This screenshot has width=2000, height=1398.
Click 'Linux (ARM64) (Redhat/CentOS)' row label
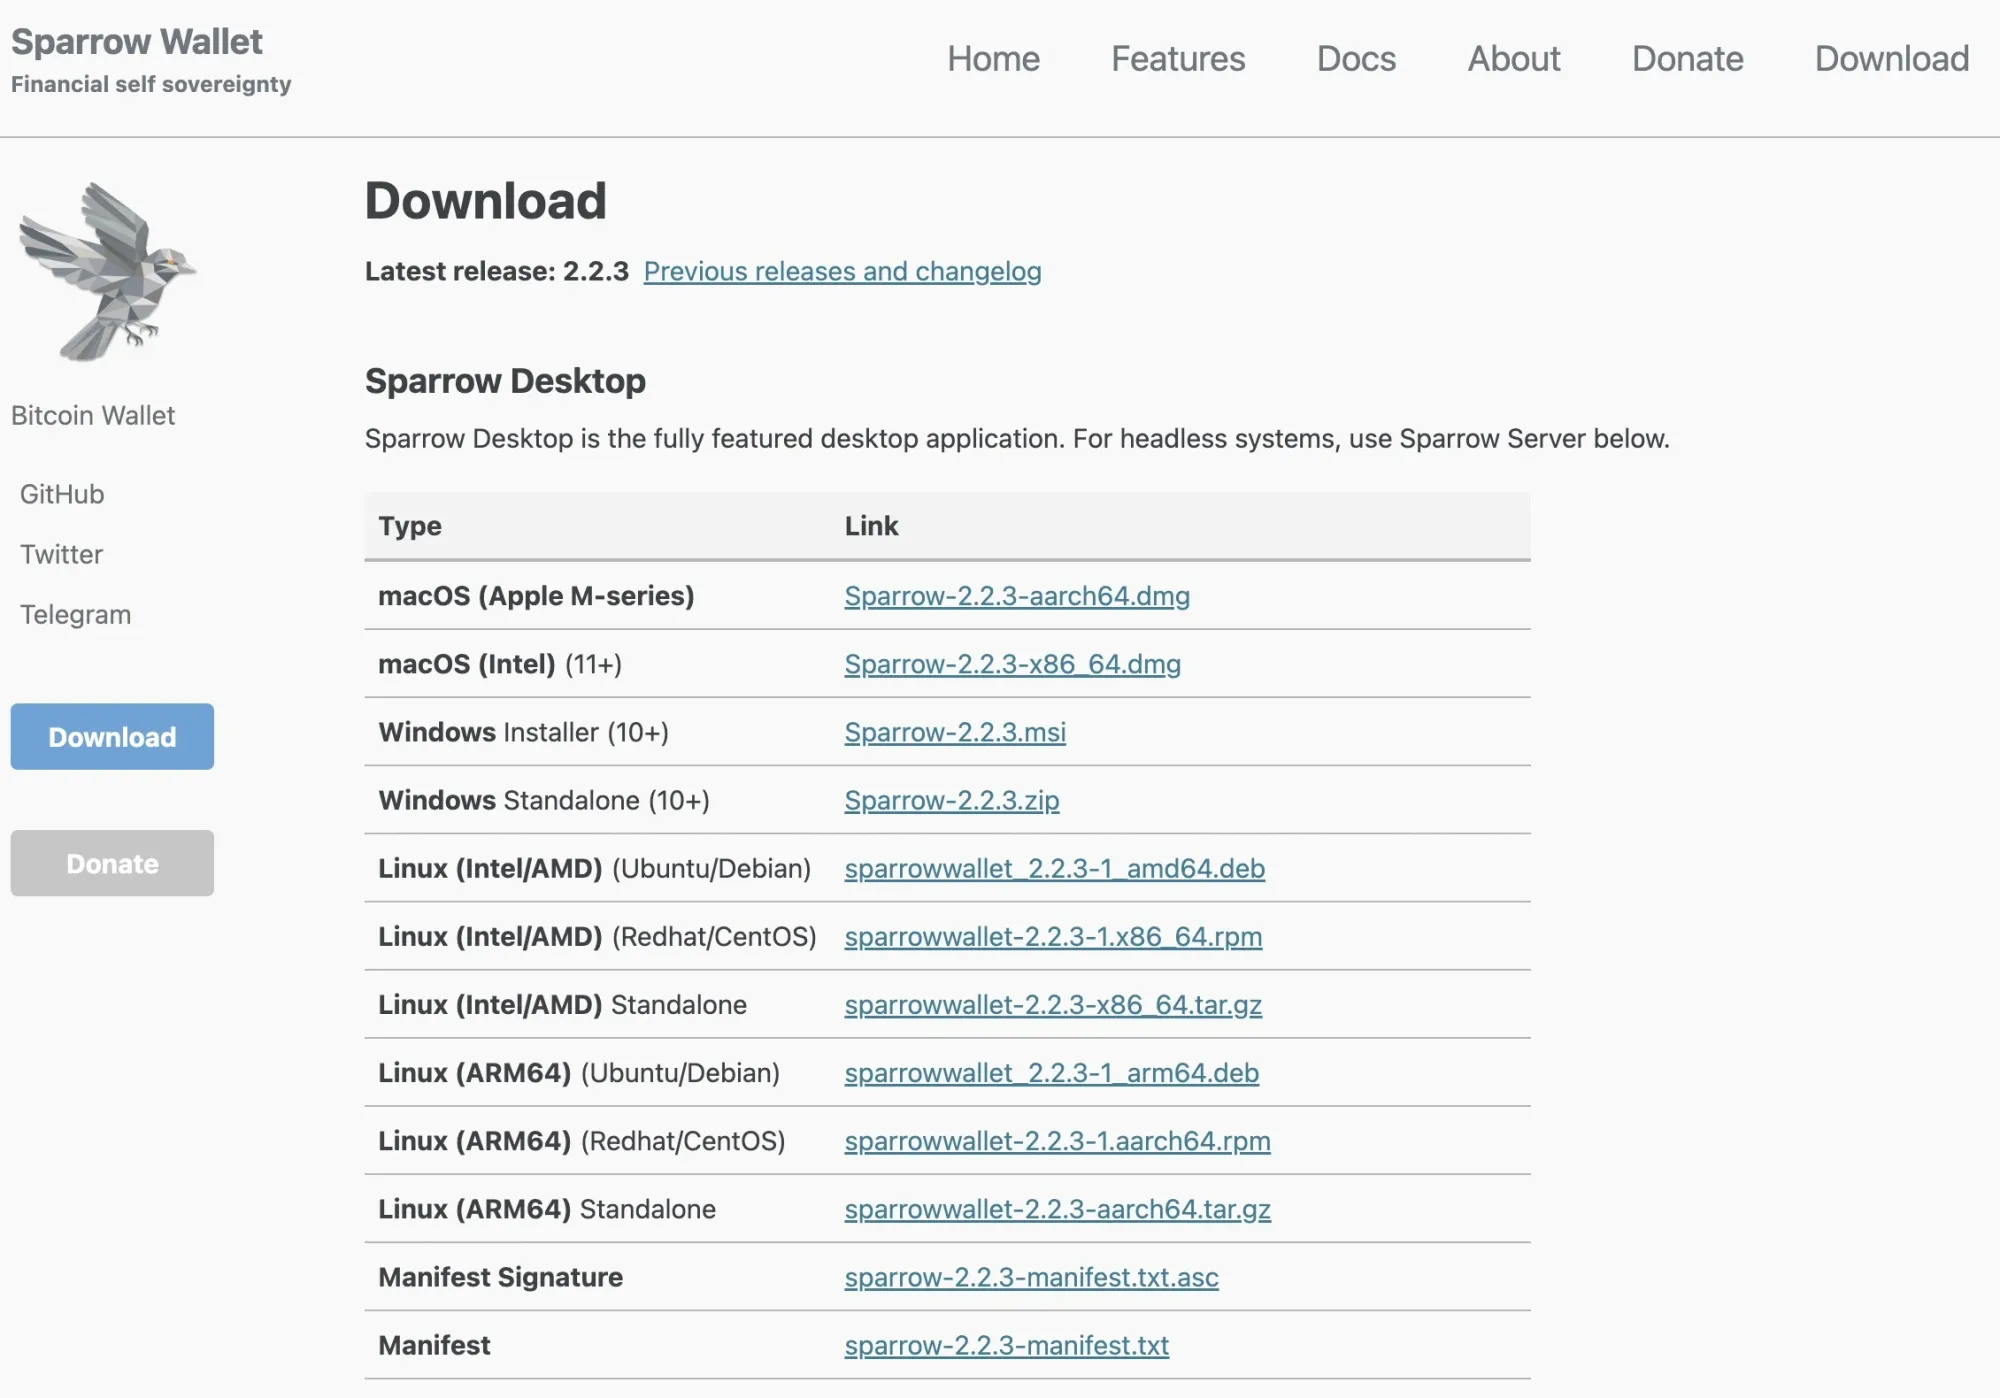coord(582,1140)
